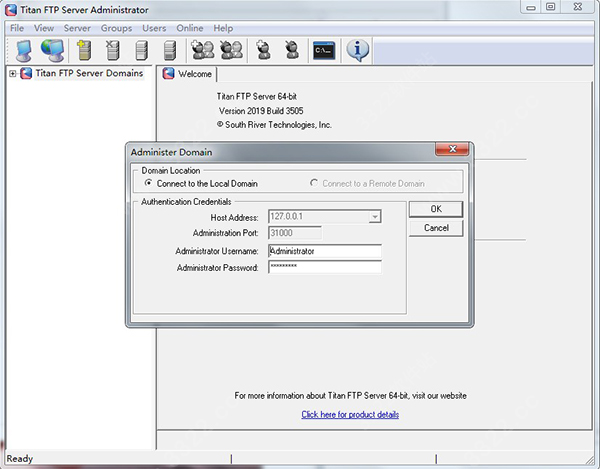Open the Help menu
Screen dimensions: 600x469
[x=223, y=28]
